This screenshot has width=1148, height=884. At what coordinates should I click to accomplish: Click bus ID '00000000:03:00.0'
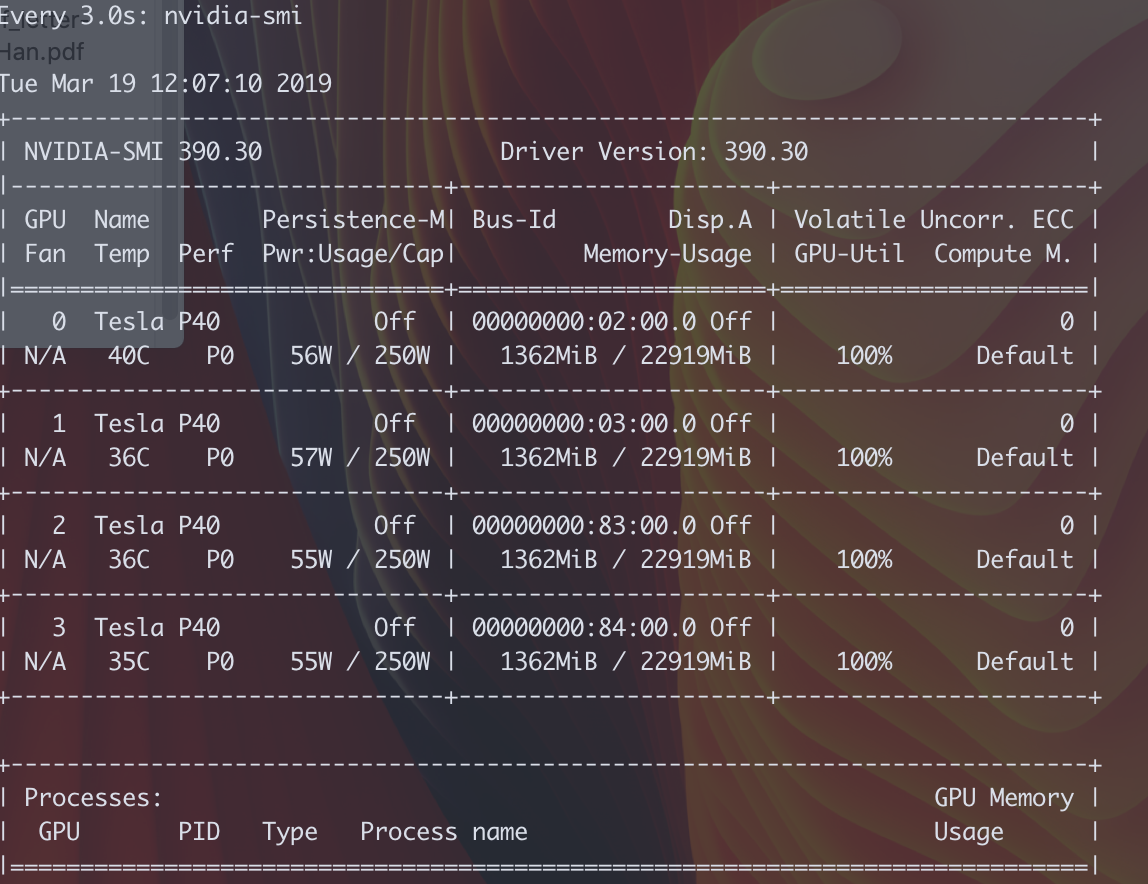[584, 423]
